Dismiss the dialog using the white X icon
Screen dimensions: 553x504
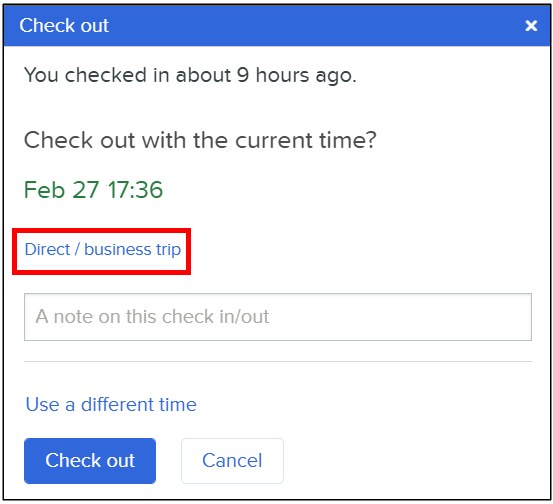(531, 26)
